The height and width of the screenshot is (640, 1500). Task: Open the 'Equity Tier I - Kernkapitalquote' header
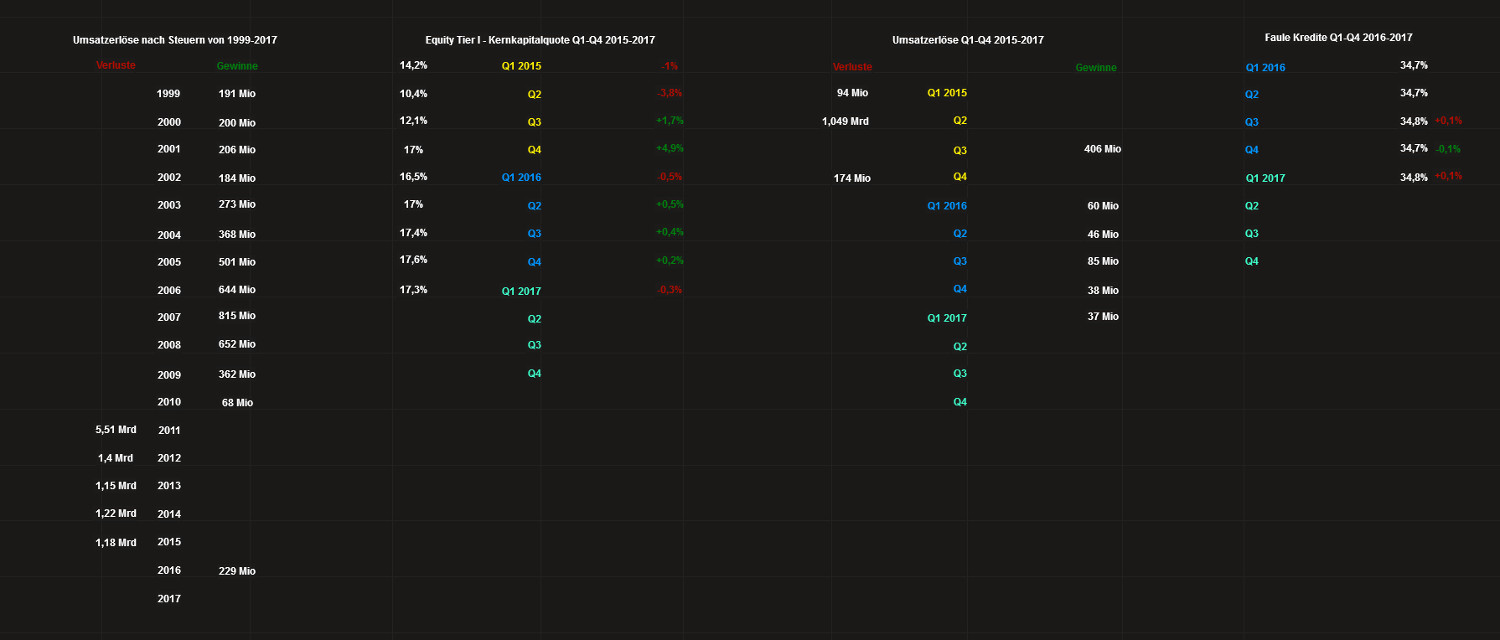coord(541,39)
